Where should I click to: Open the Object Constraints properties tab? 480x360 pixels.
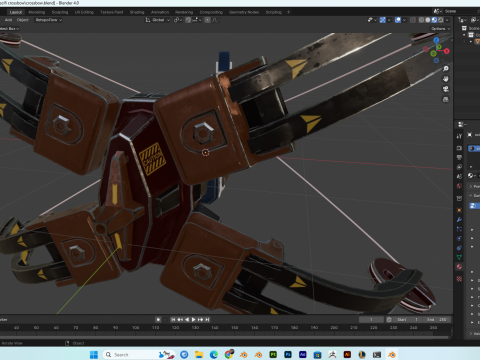459,248
